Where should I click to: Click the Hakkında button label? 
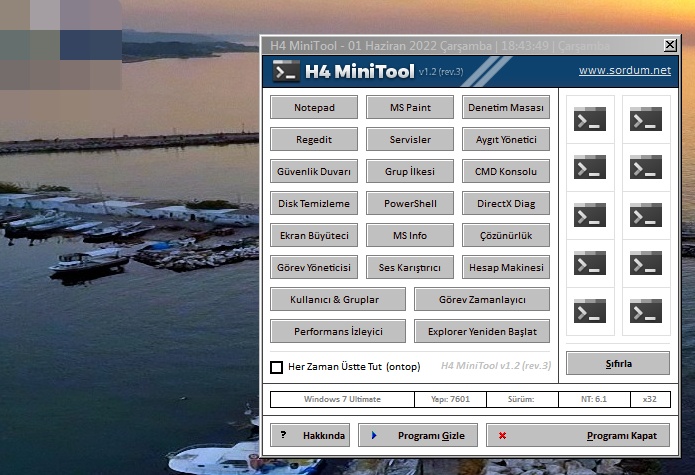[324, 436]
